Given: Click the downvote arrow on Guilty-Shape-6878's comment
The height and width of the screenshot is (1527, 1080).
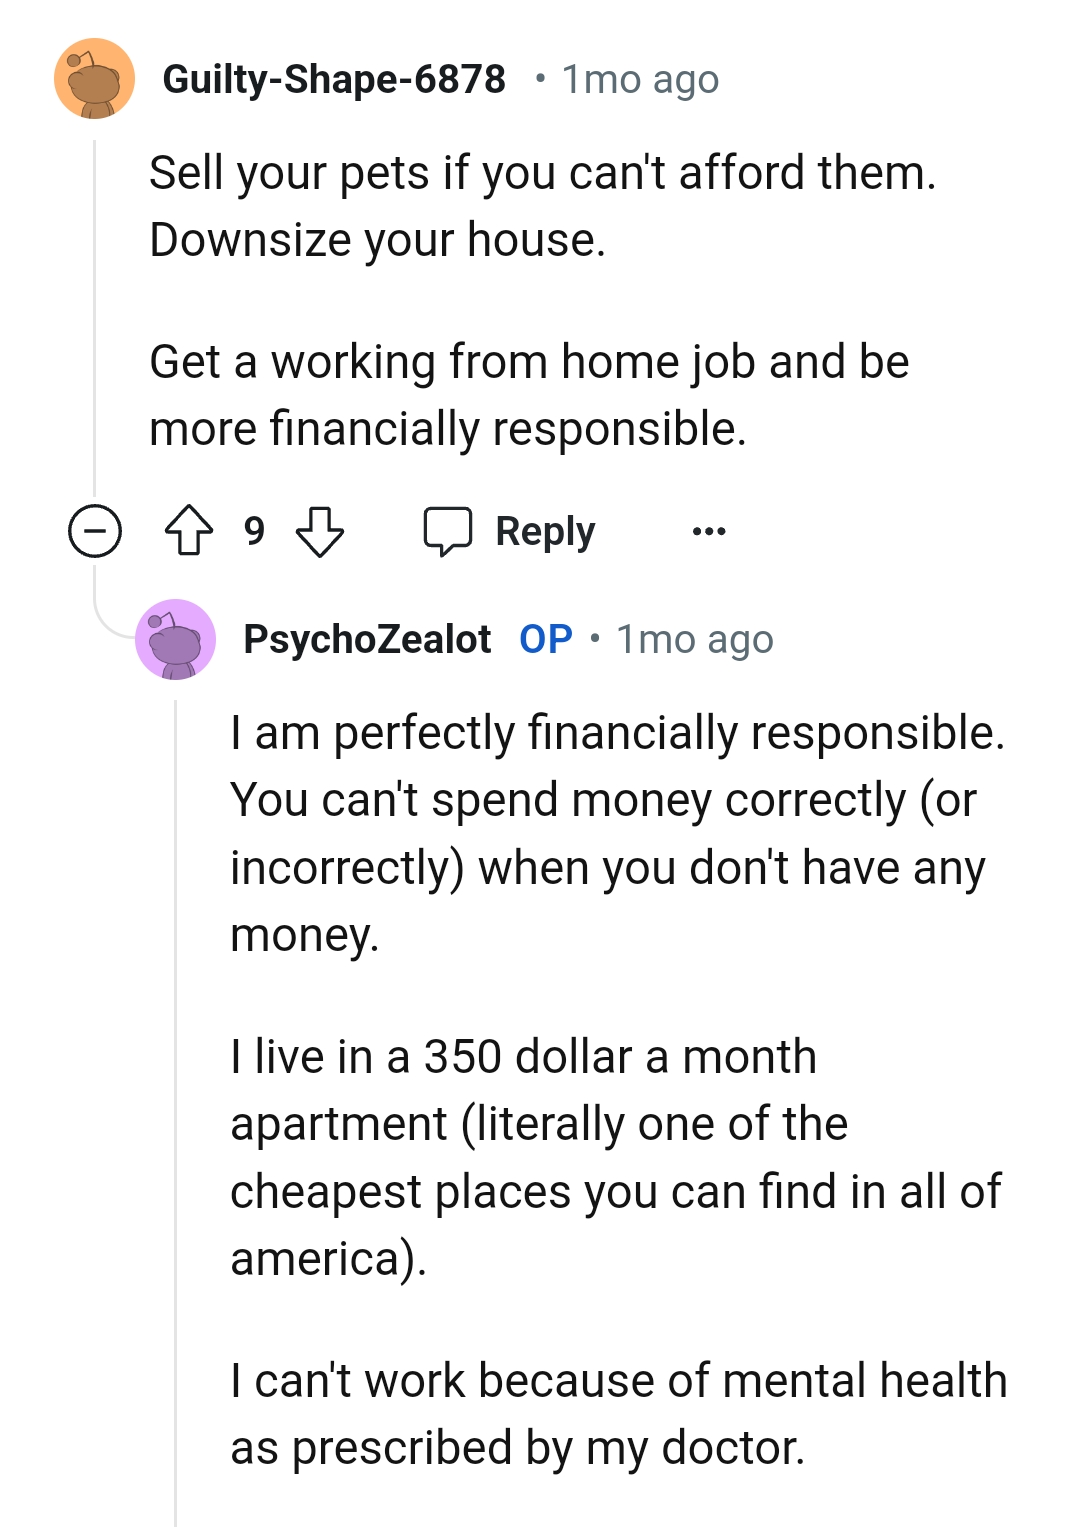Looking at the screenshot, I should 322,531.
